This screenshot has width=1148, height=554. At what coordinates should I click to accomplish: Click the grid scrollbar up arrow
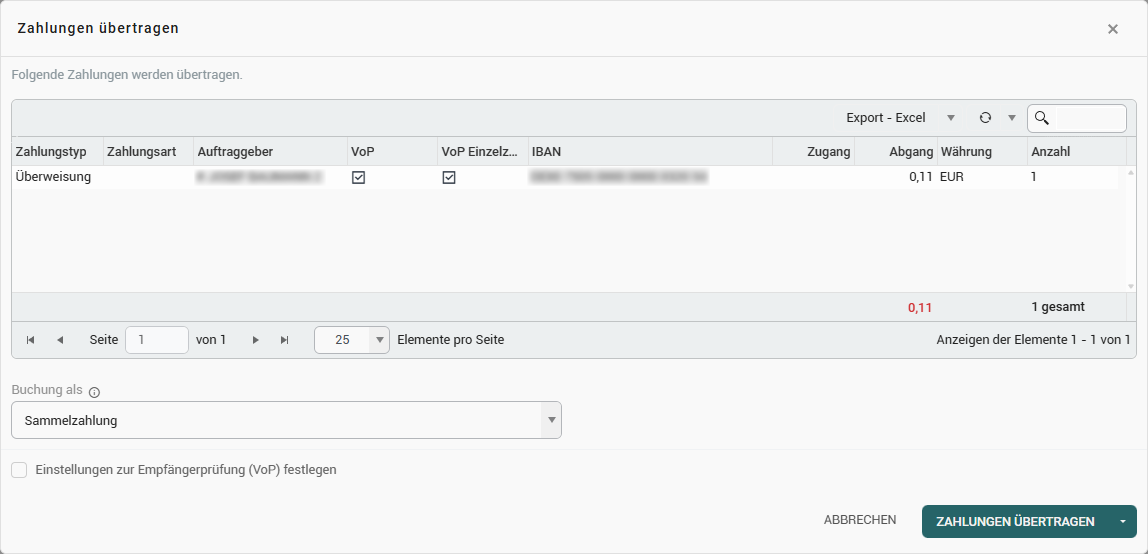click(1131, 173)
